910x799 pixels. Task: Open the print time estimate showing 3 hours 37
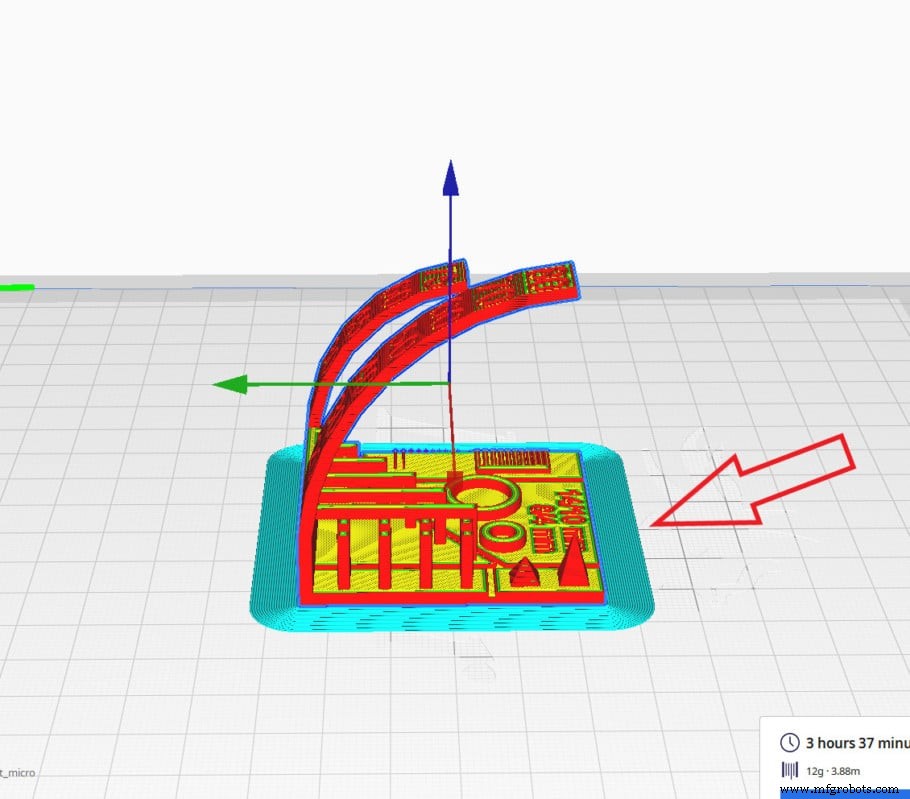[x=853, y=742]
